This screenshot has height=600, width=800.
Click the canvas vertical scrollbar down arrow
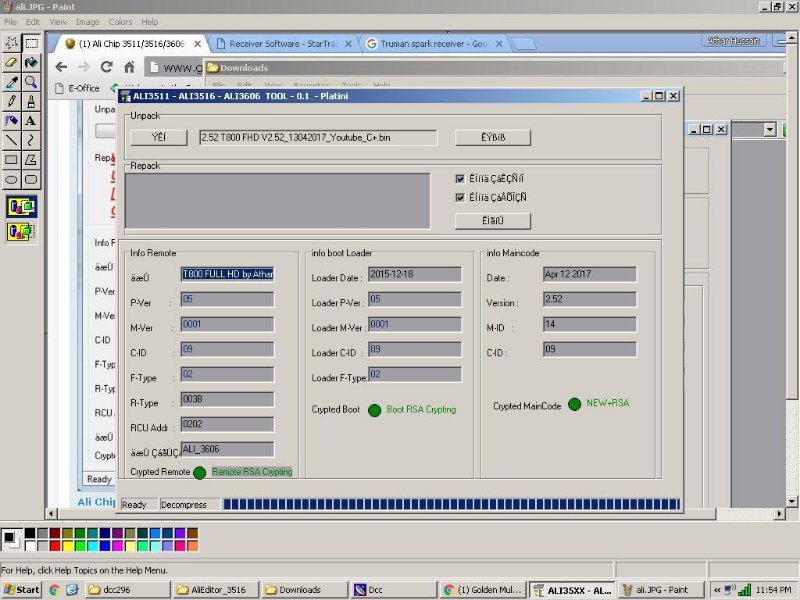point(792,501)
